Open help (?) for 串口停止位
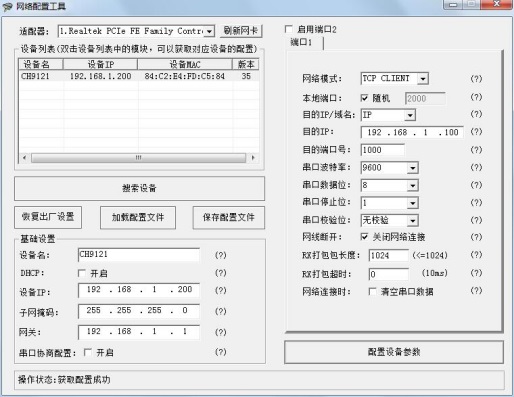 (x=476, y=202)
